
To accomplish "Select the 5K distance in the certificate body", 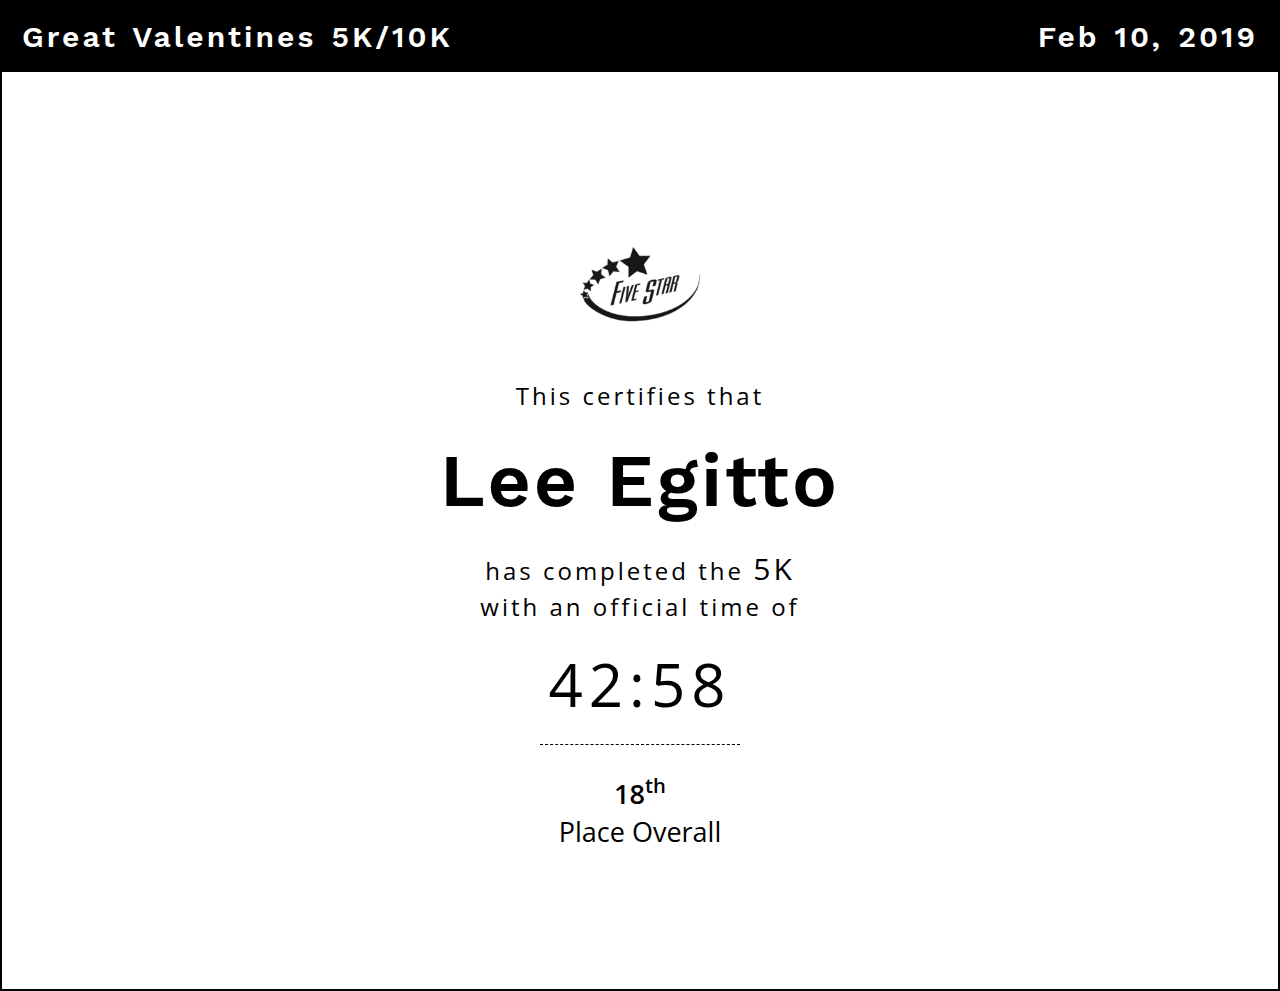I will point(773,570).
